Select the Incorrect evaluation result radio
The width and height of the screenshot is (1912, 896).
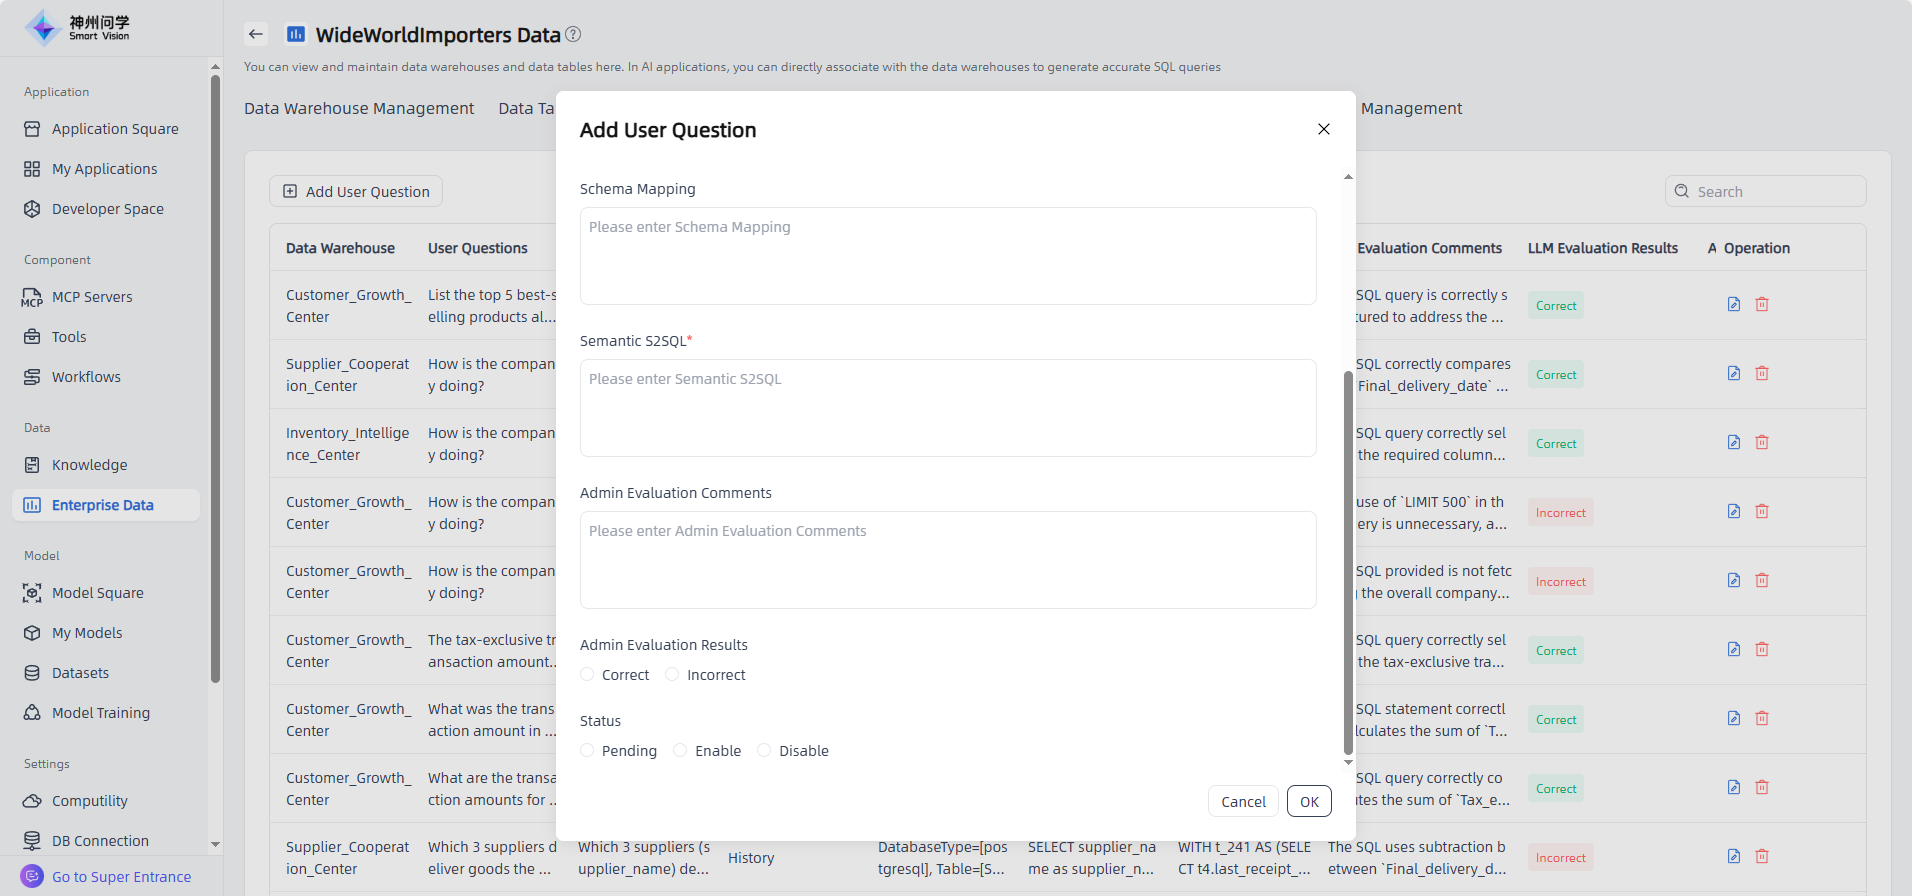tap(673, 675)
